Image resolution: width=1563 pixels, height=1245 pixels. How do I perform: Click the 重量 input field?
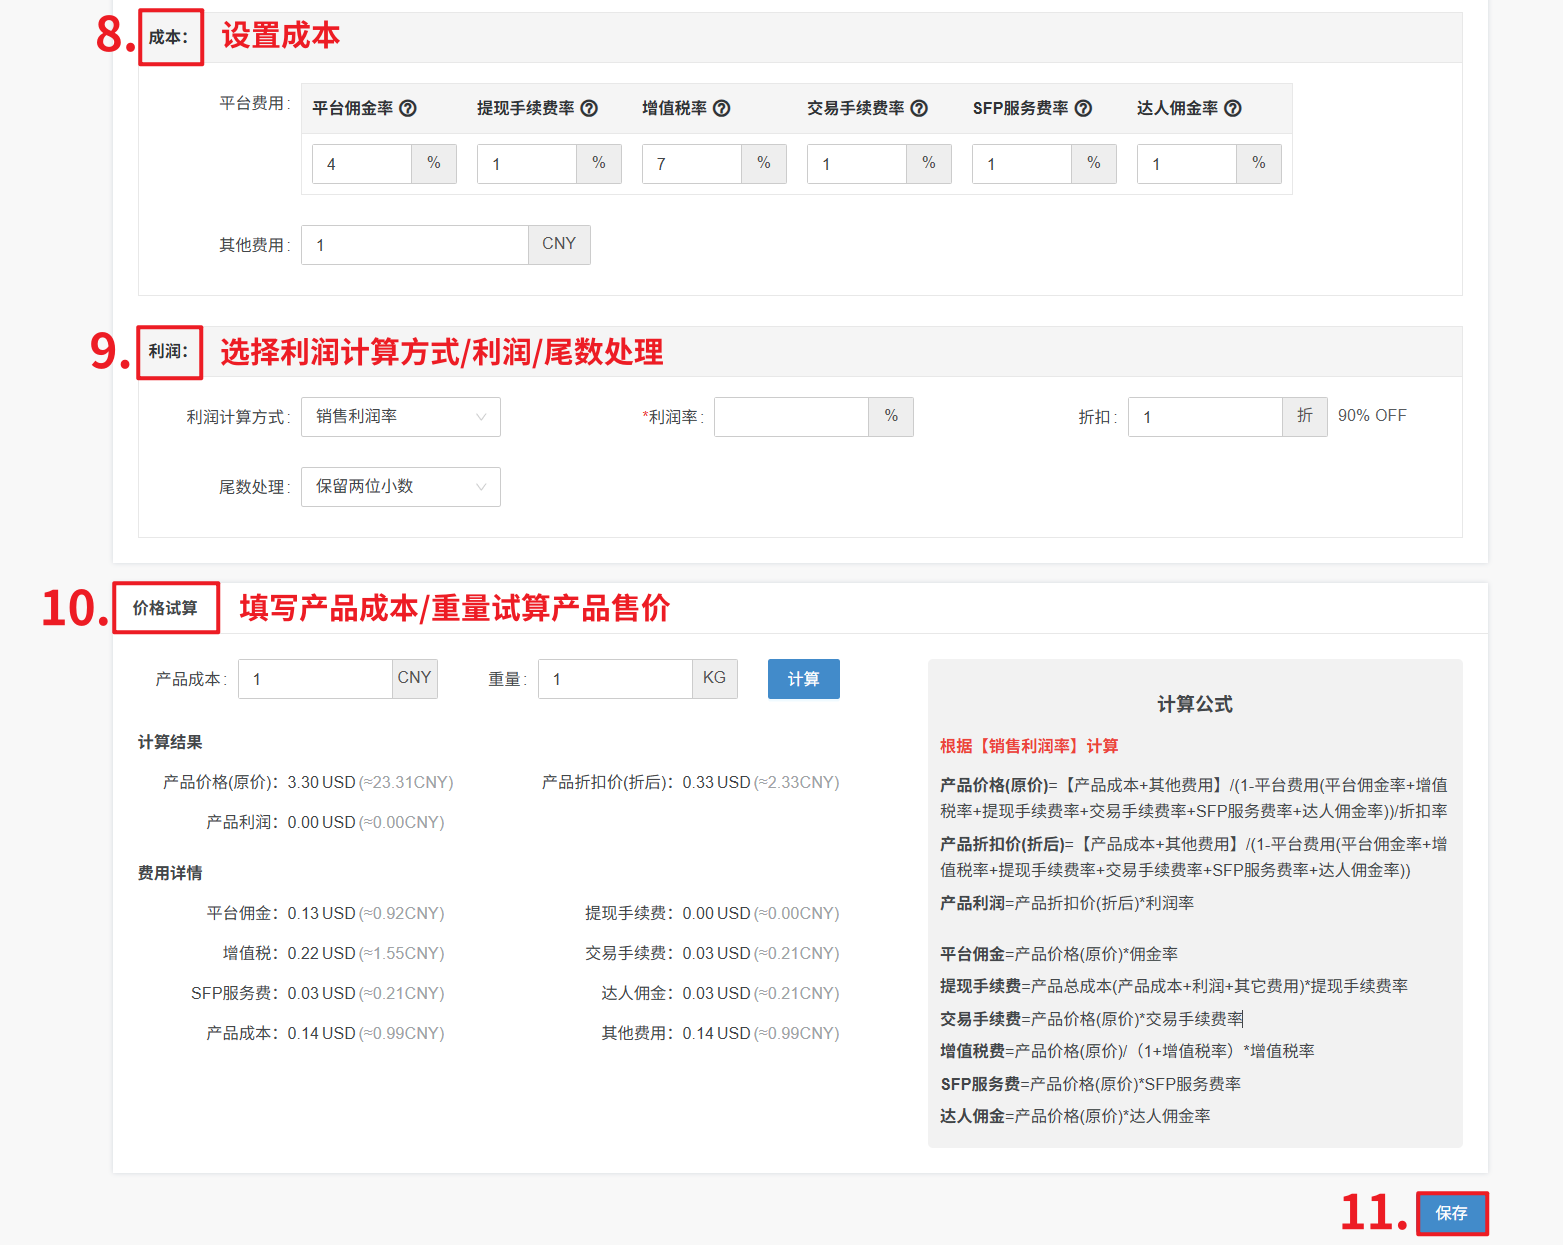(615, 679)
